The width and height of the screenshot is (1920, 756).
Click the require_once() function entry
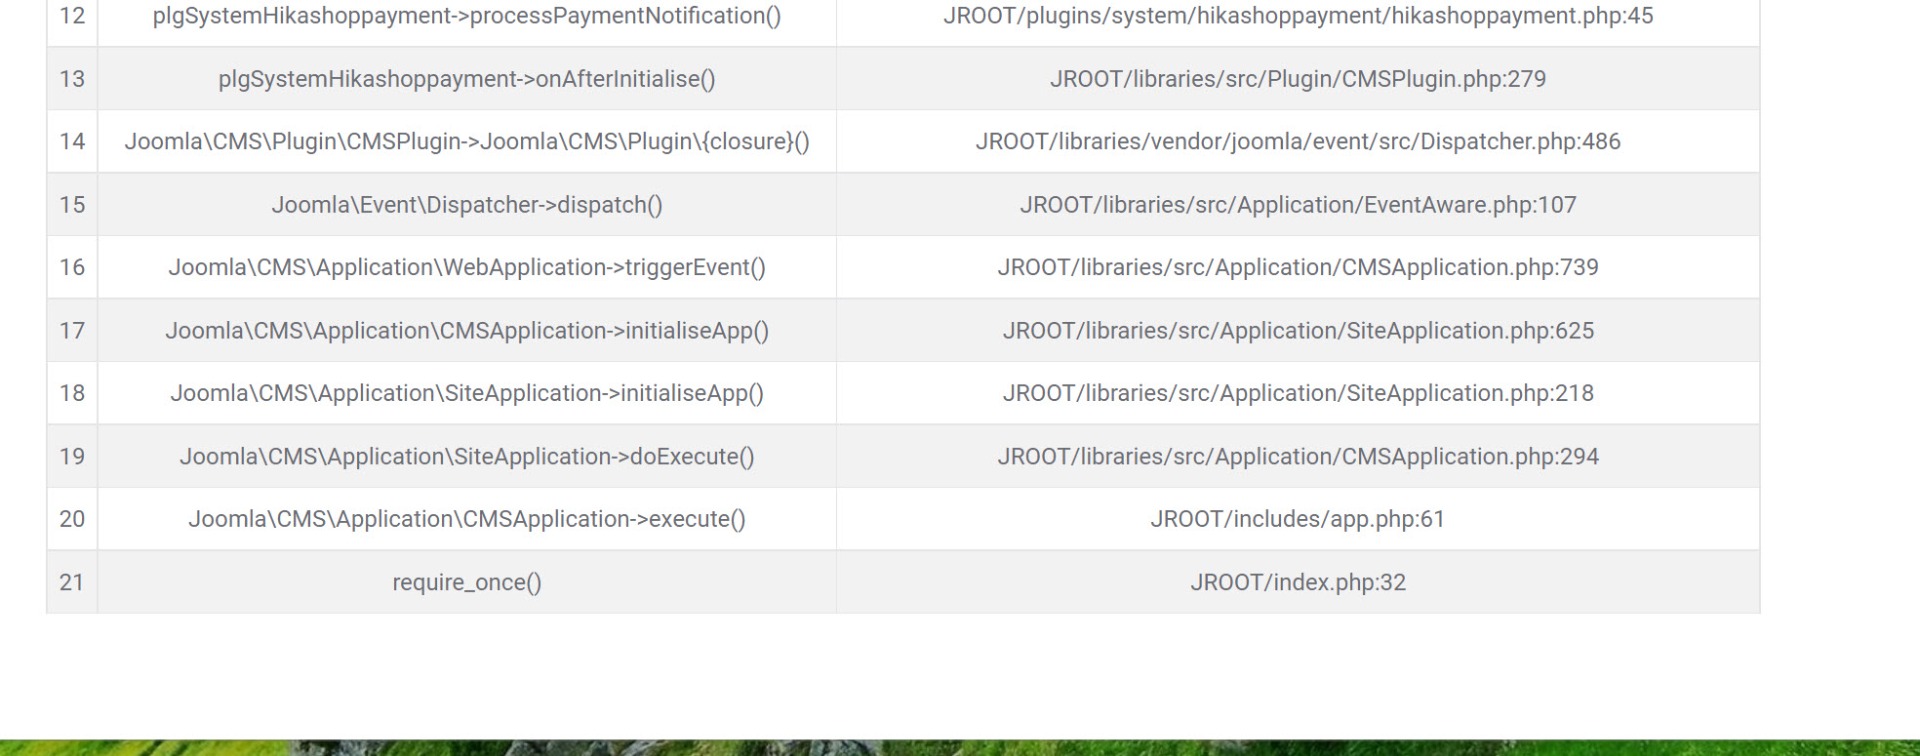tap(467, 583)
